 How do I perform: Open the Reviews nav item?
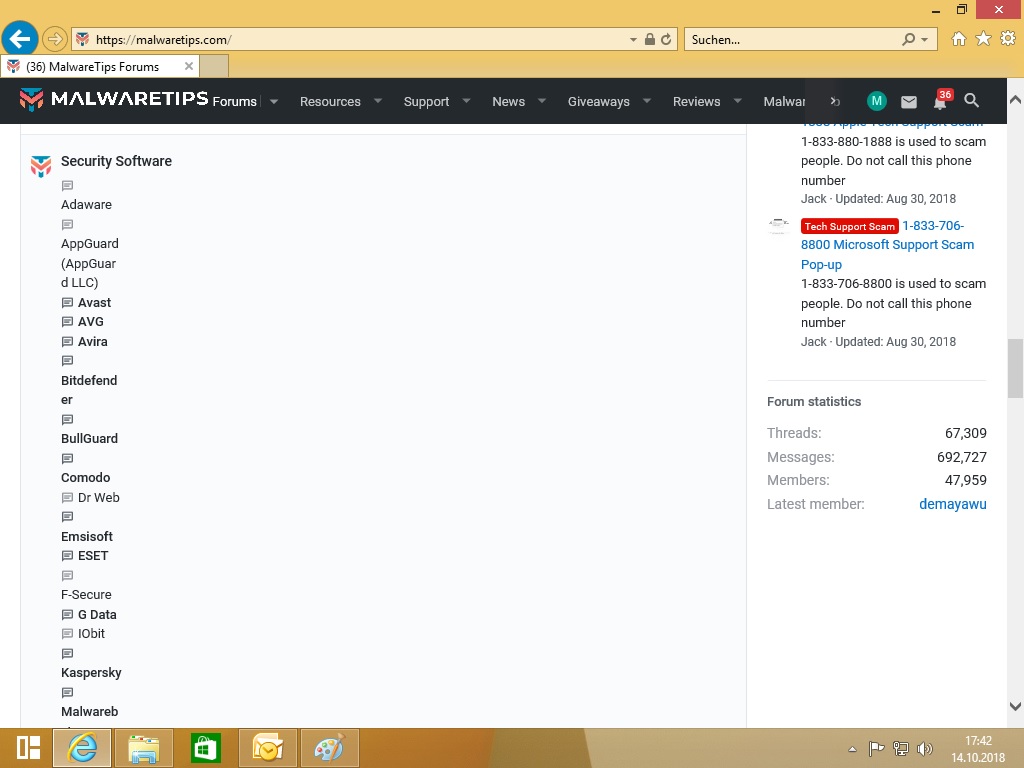(696, 101)
